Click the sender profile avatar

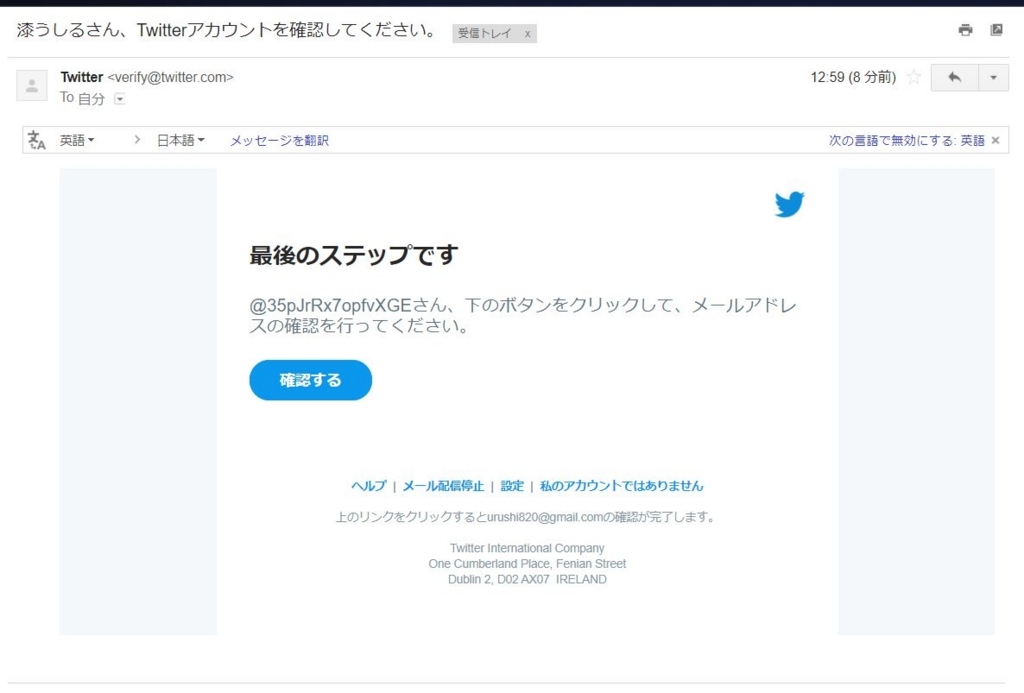point(31,87)
